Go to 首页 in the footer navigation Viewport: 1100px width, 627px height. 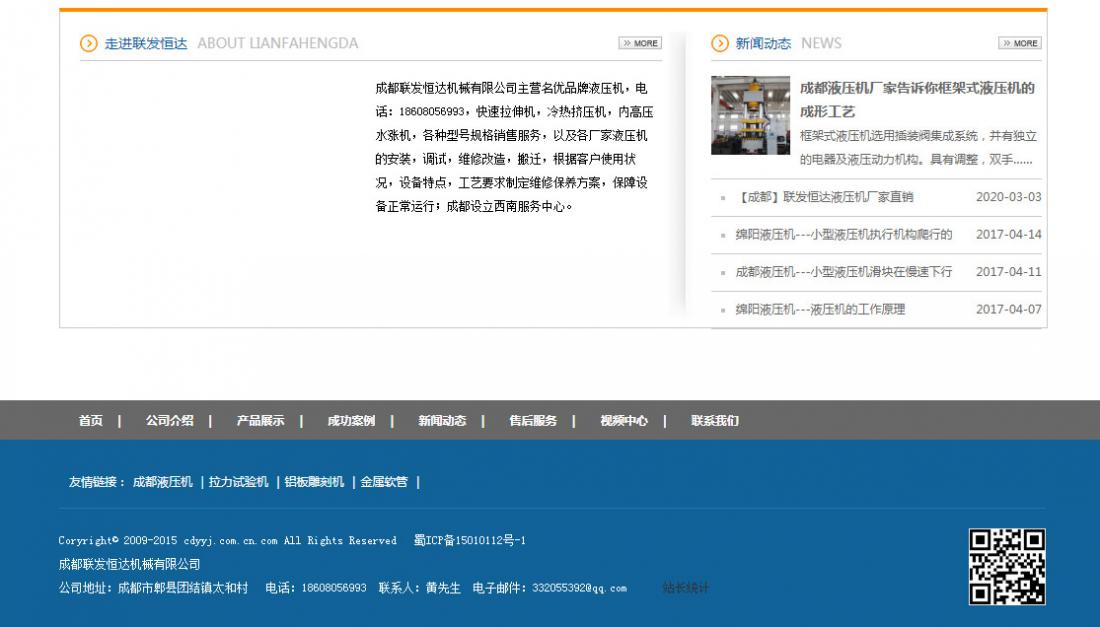[91, 421]
